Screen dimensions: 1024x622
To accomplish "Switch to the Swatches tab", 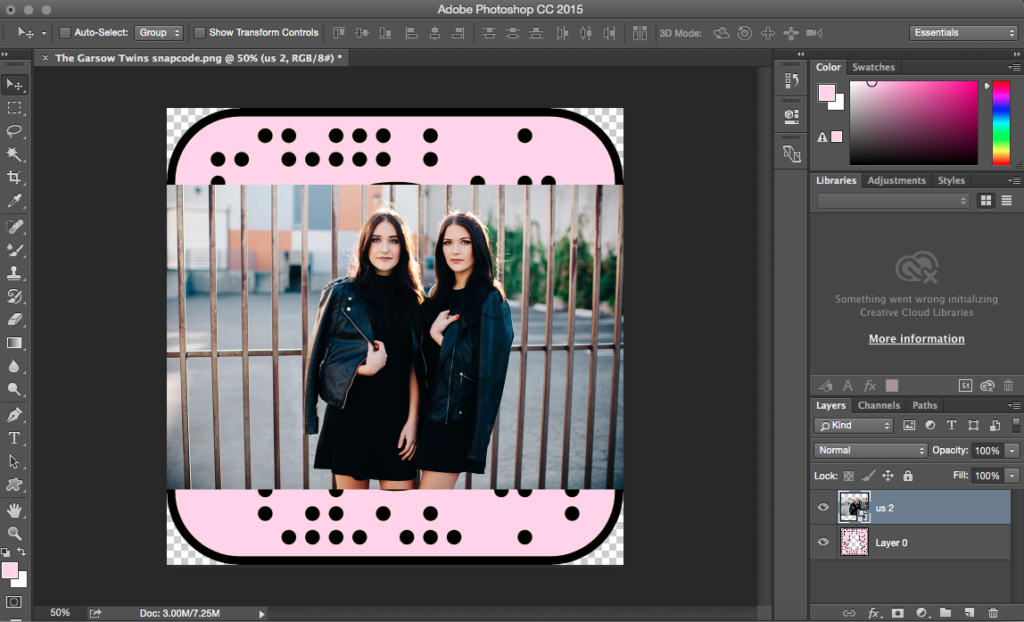I will [873, 67].
